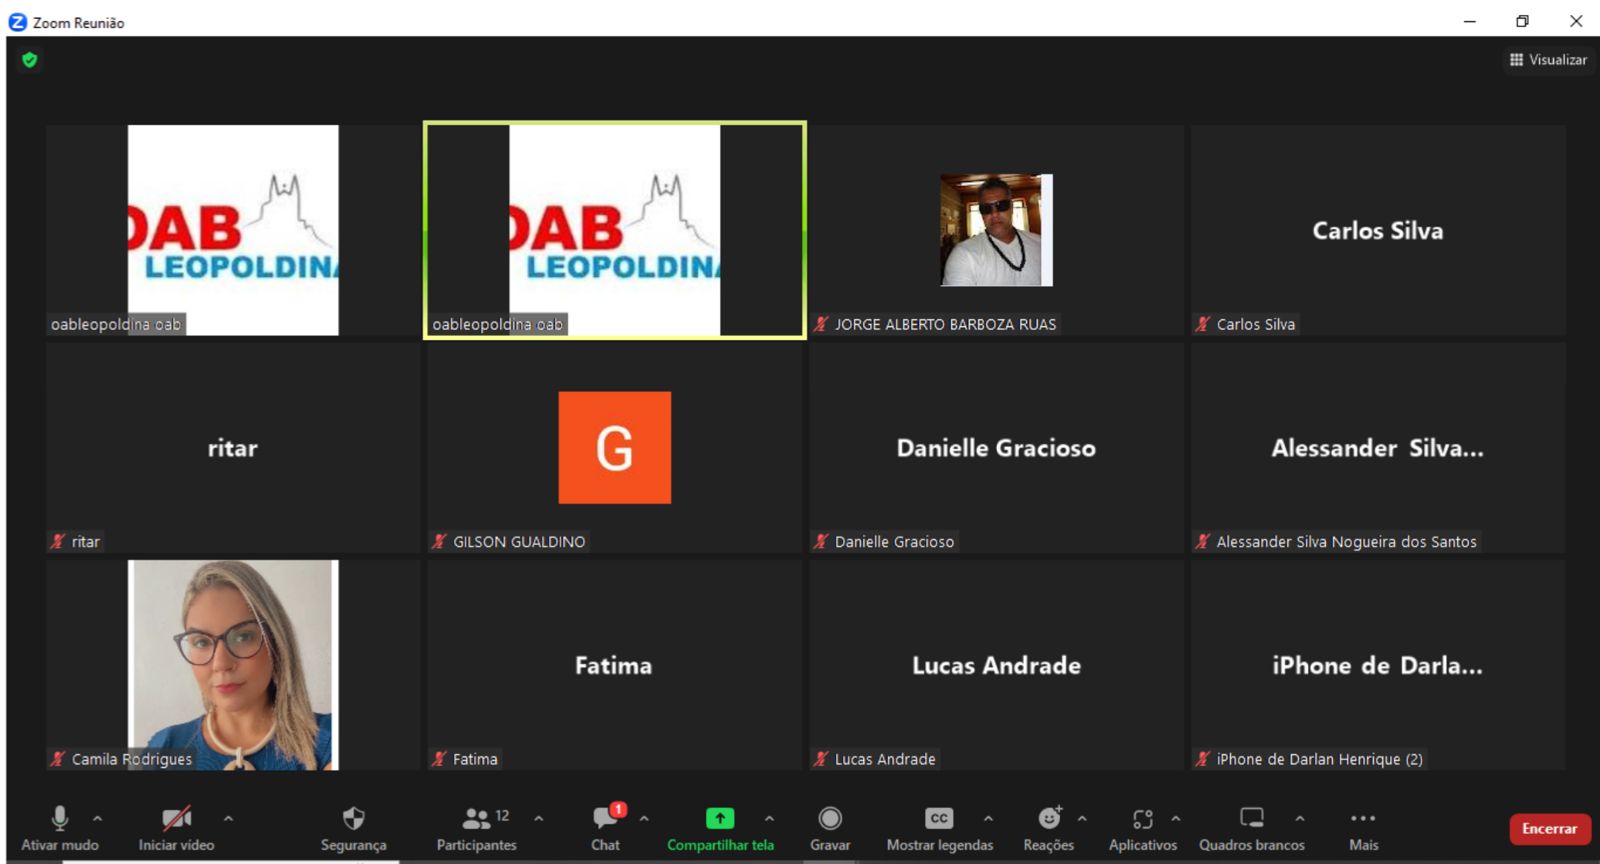Expand video options arrow beside Iniciar vídeo

pyautogui.click(x=228, y=818)
